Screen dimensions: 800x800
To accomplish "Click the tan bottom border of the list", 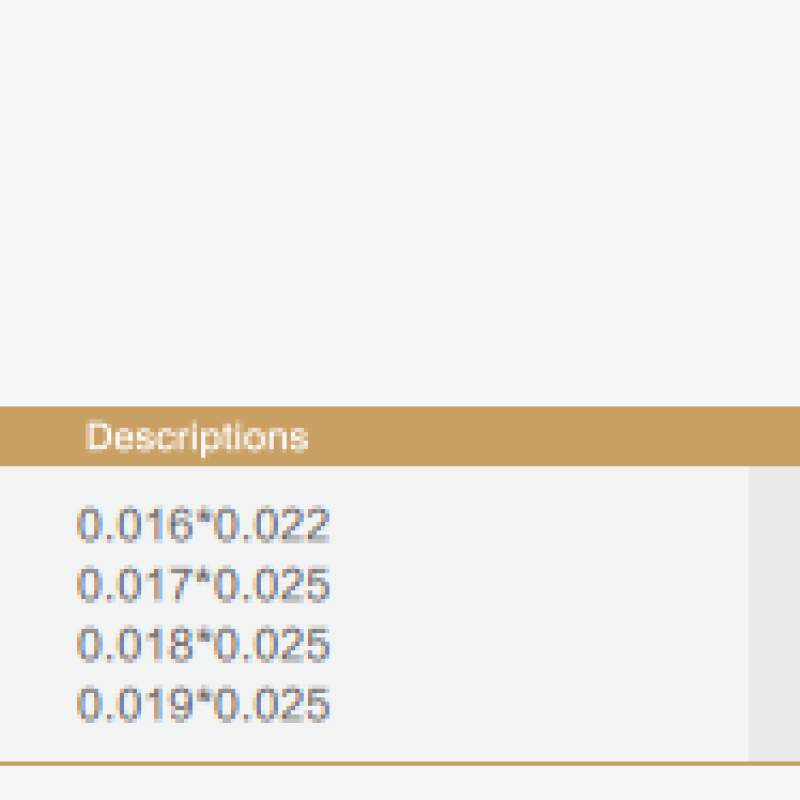I will point(400,764).
